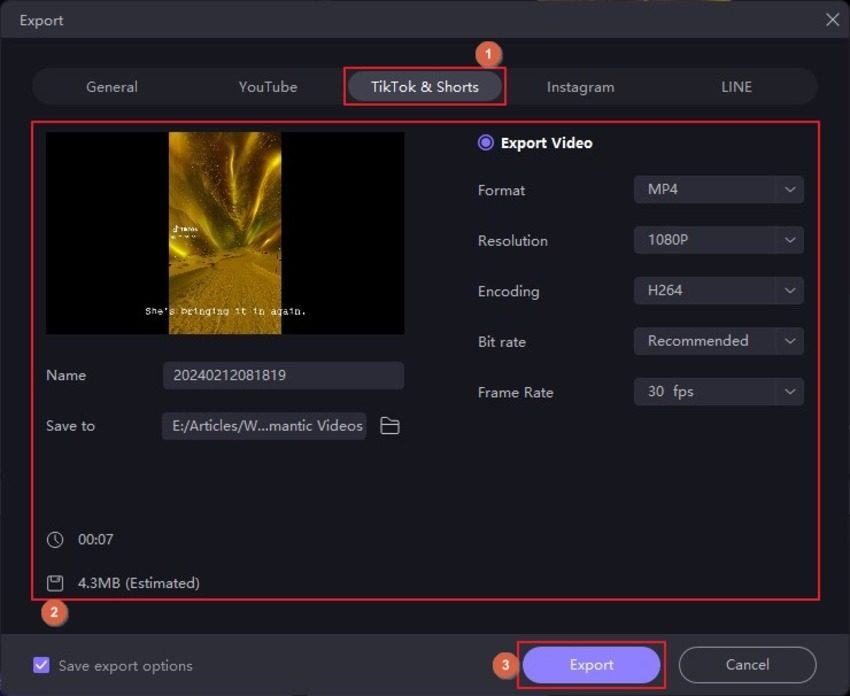Click the chevron on the Frame Rate selector
Viewport: 850px width, 696px height.
pos(791,391)
